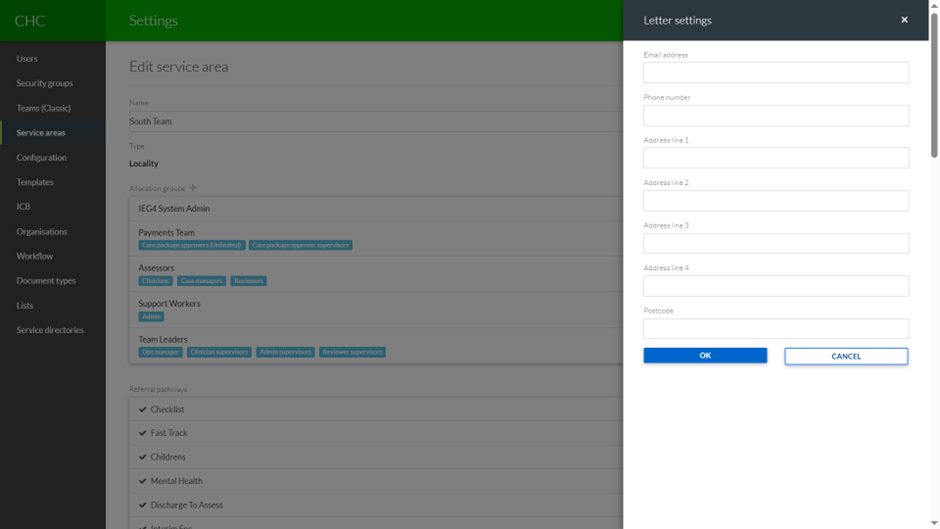
Task: Open the Templates sidebar section
Action: click(35, 182)
